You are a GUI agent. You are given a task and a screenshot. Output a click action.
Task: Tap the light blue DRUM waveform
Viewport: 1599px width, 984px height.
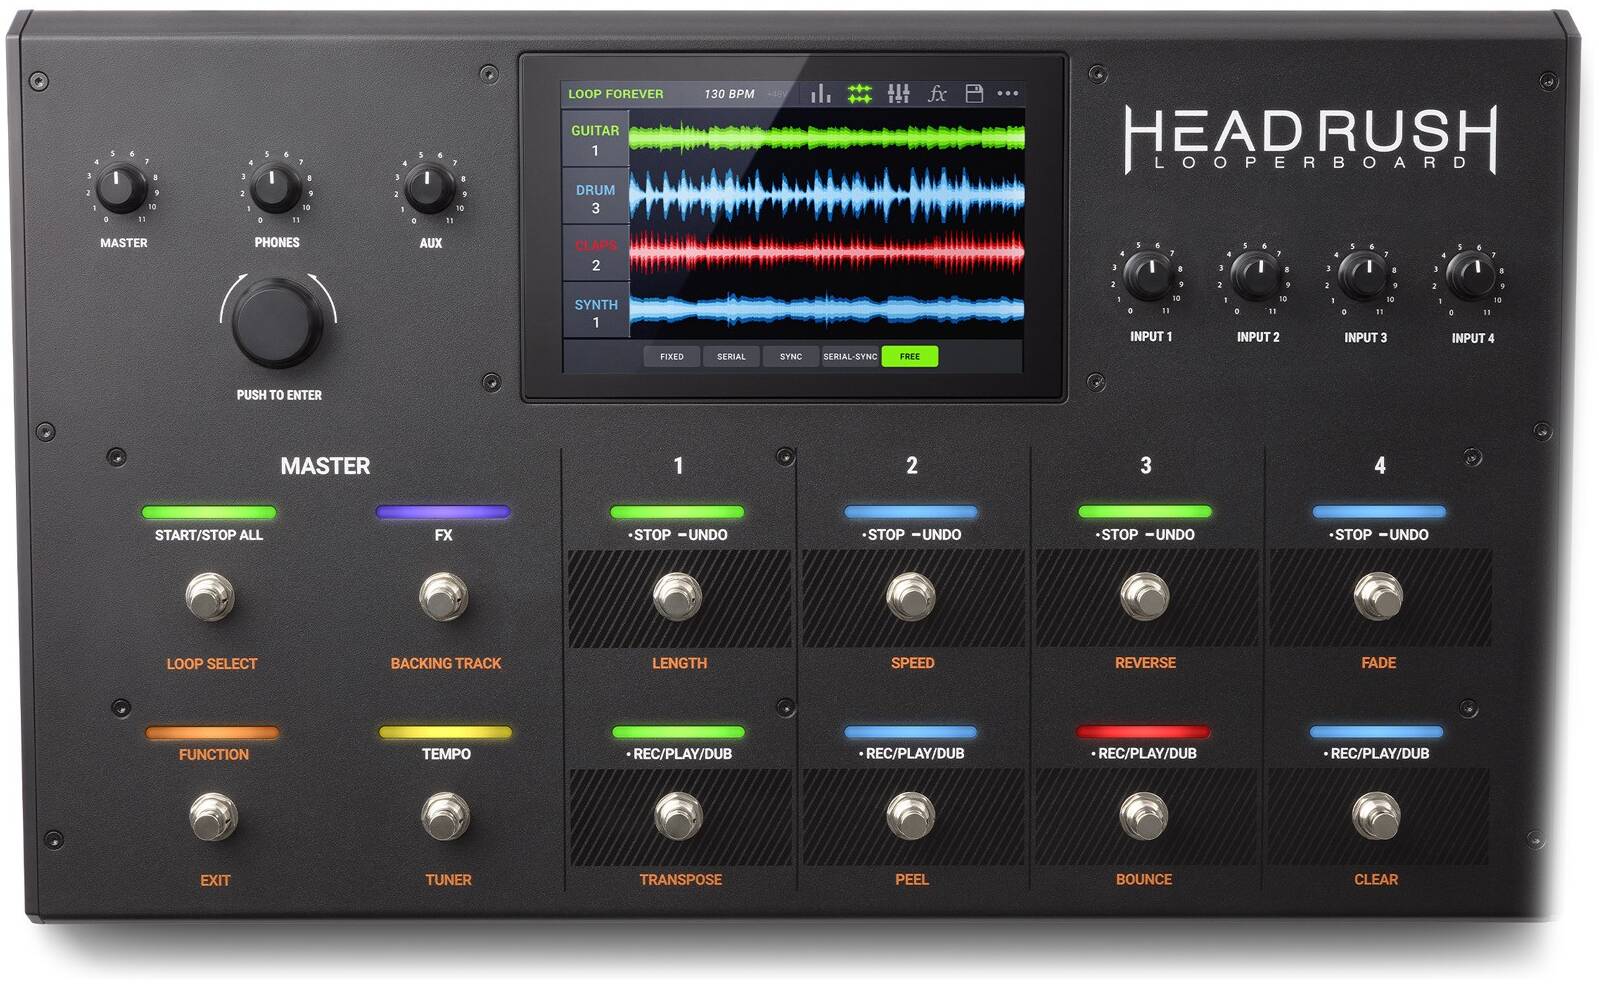click(827, 195)
